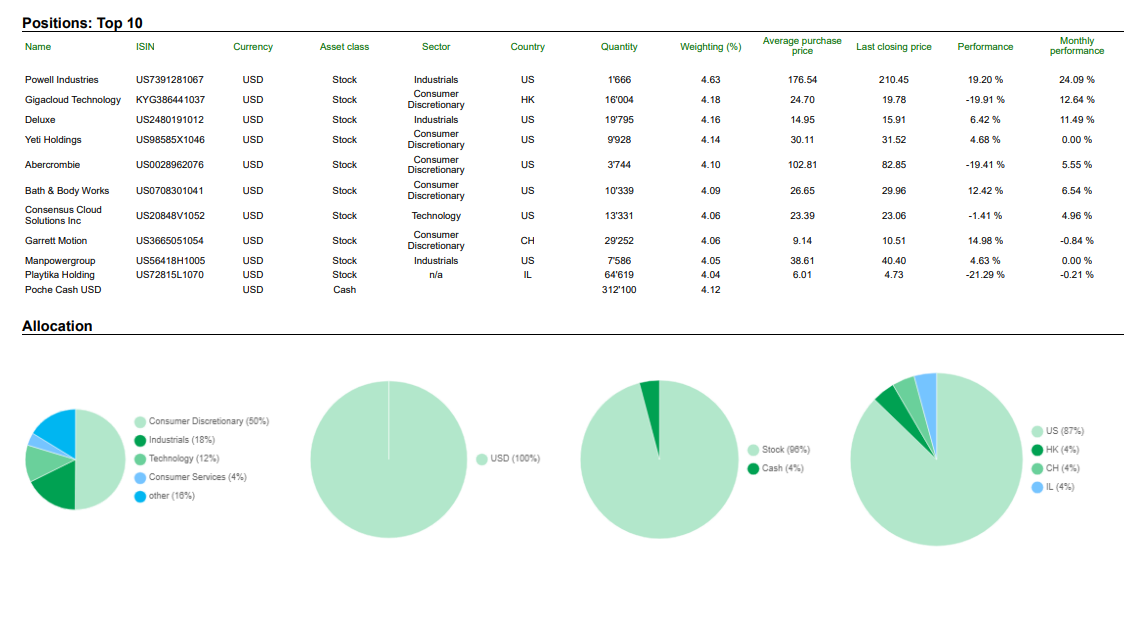Select the ISIN column header
This screenshot has height=626, width=1144.
[x=145, y=47]
